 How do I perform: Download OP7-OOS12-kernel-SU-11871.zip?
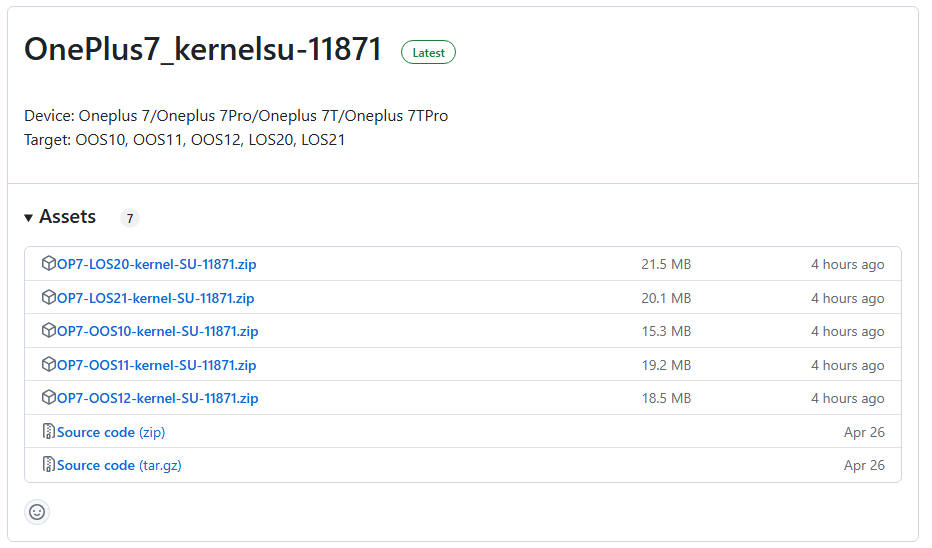click(x=158, y=399)
